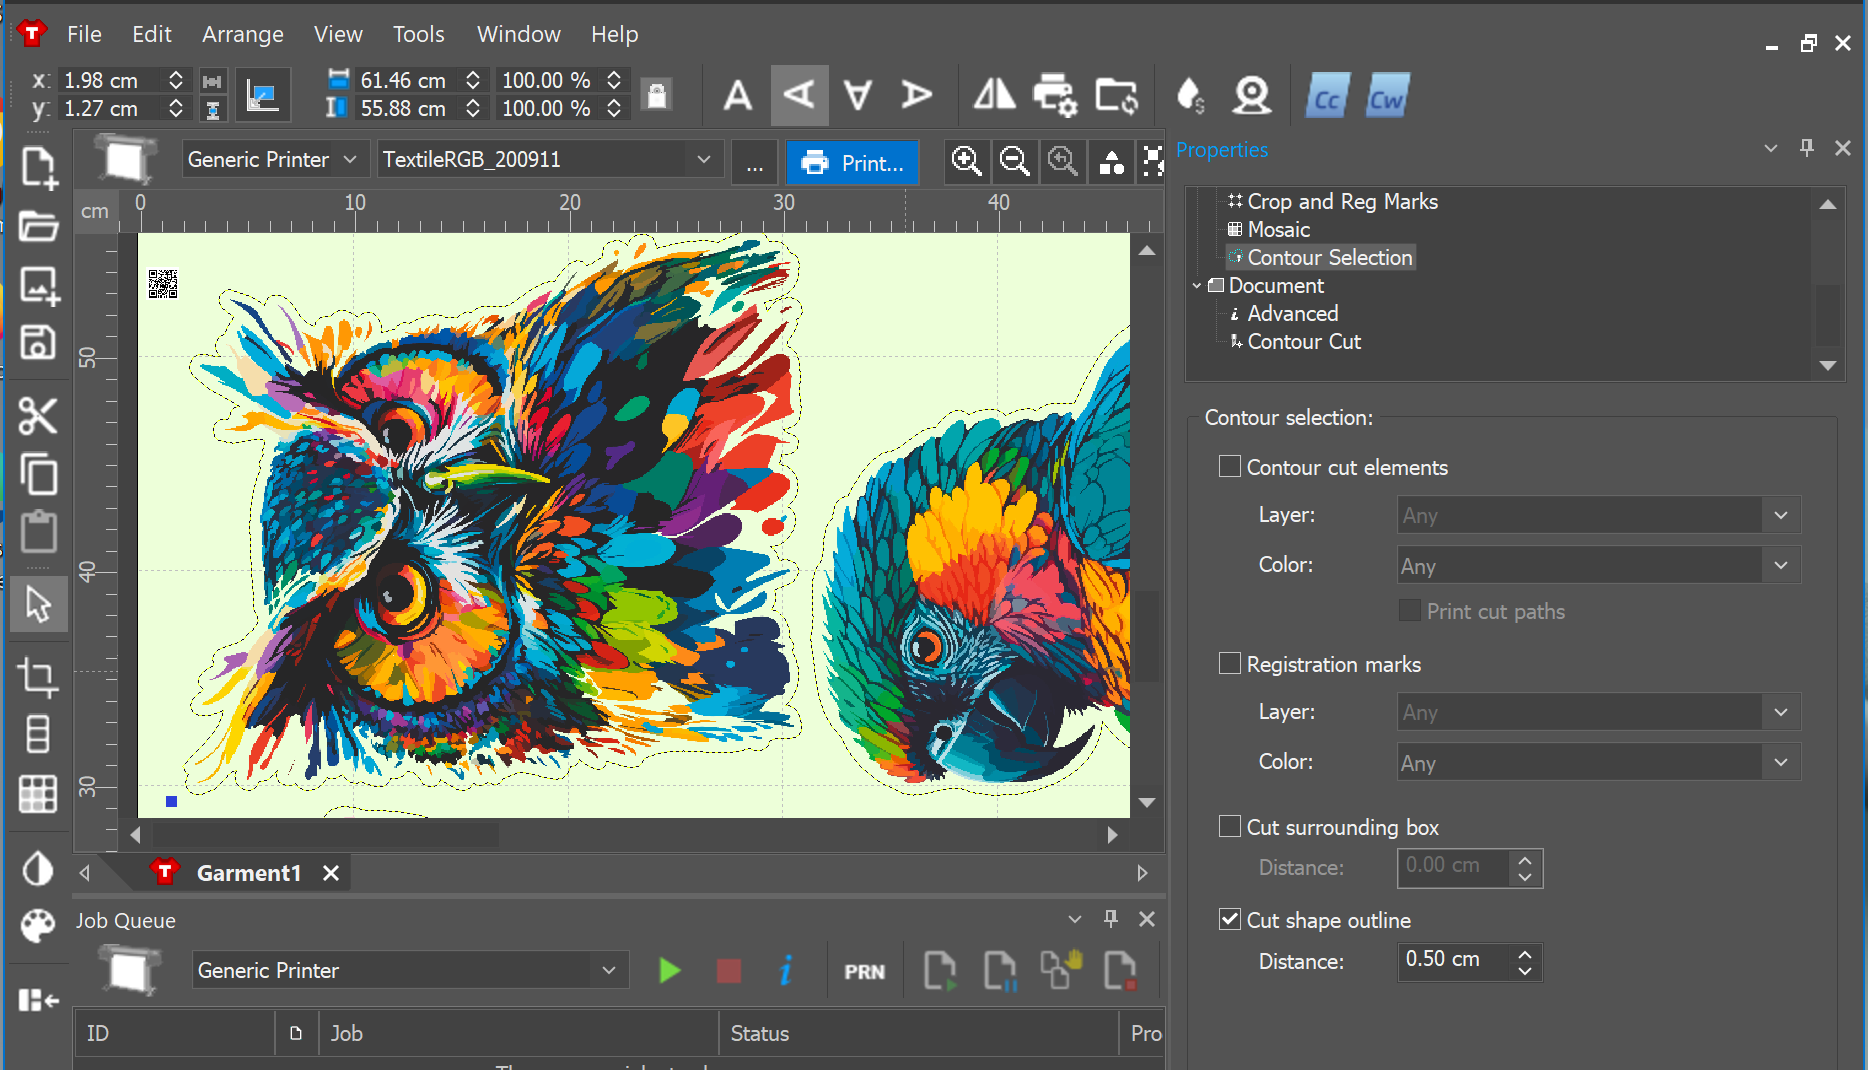This screenshot has height=1070, width=1868.
Task: Click the blue Print... button
Action: [x=853, y=163]
